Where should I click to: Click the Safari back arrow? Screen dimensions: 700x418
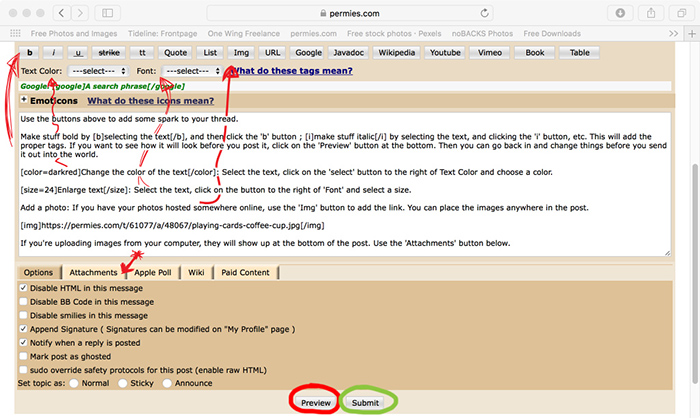(62, 13)
